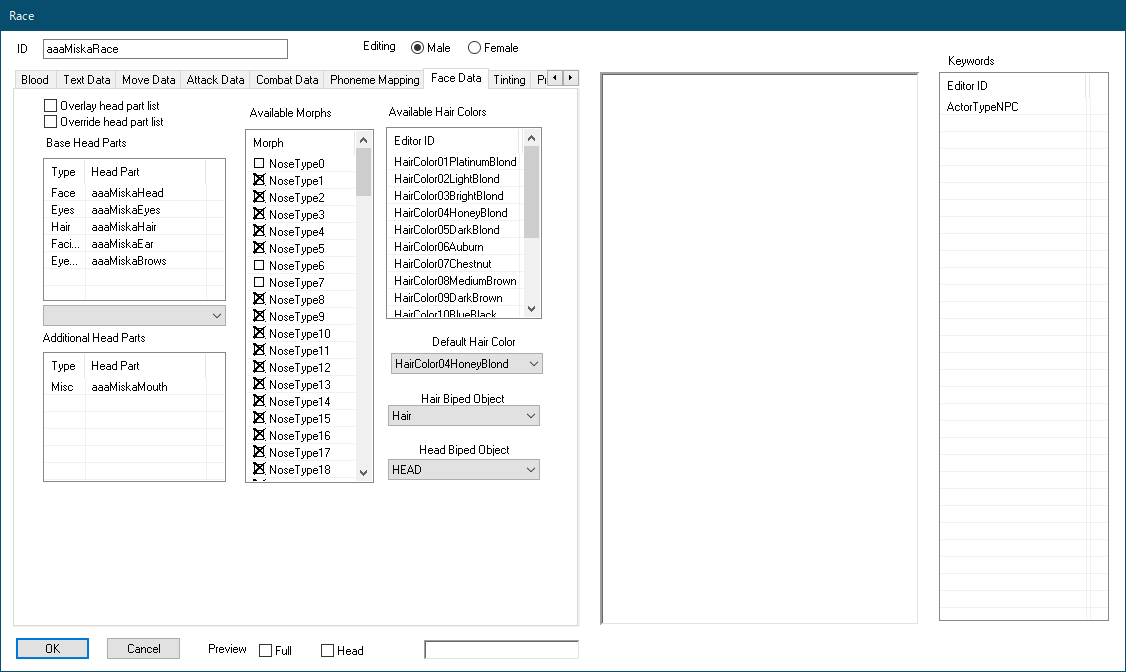Viewport: 1126px width, 672px height.
Task: Open the Default Hair Color dropdown
Action: (x=532, y=364)
